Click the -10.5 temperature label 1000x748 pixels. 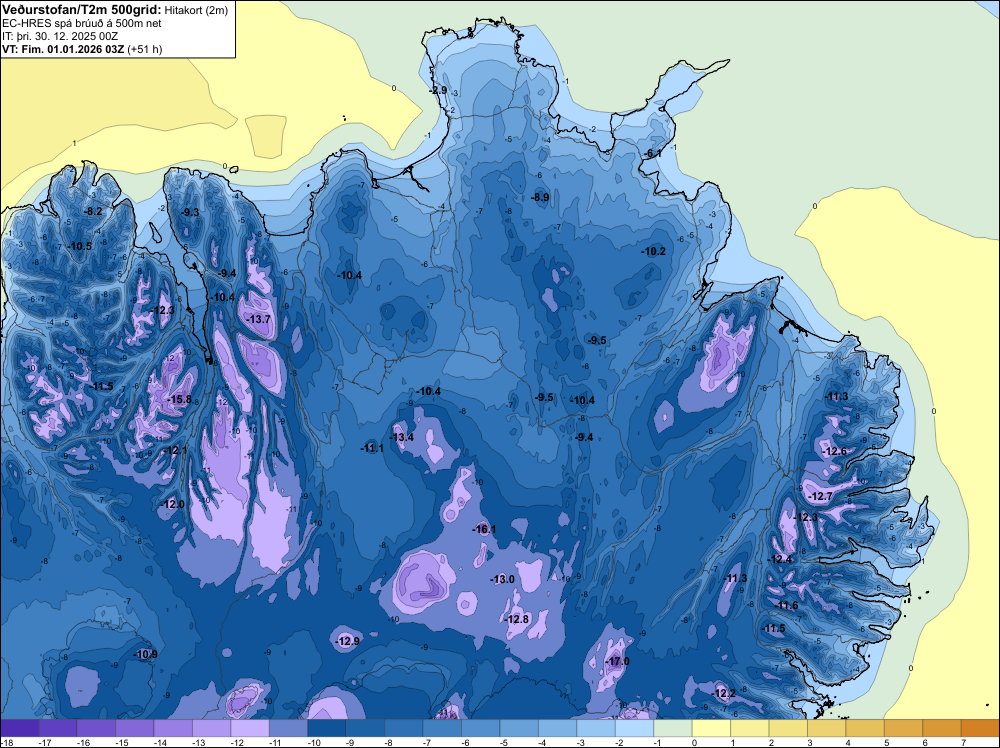[80, 246]
